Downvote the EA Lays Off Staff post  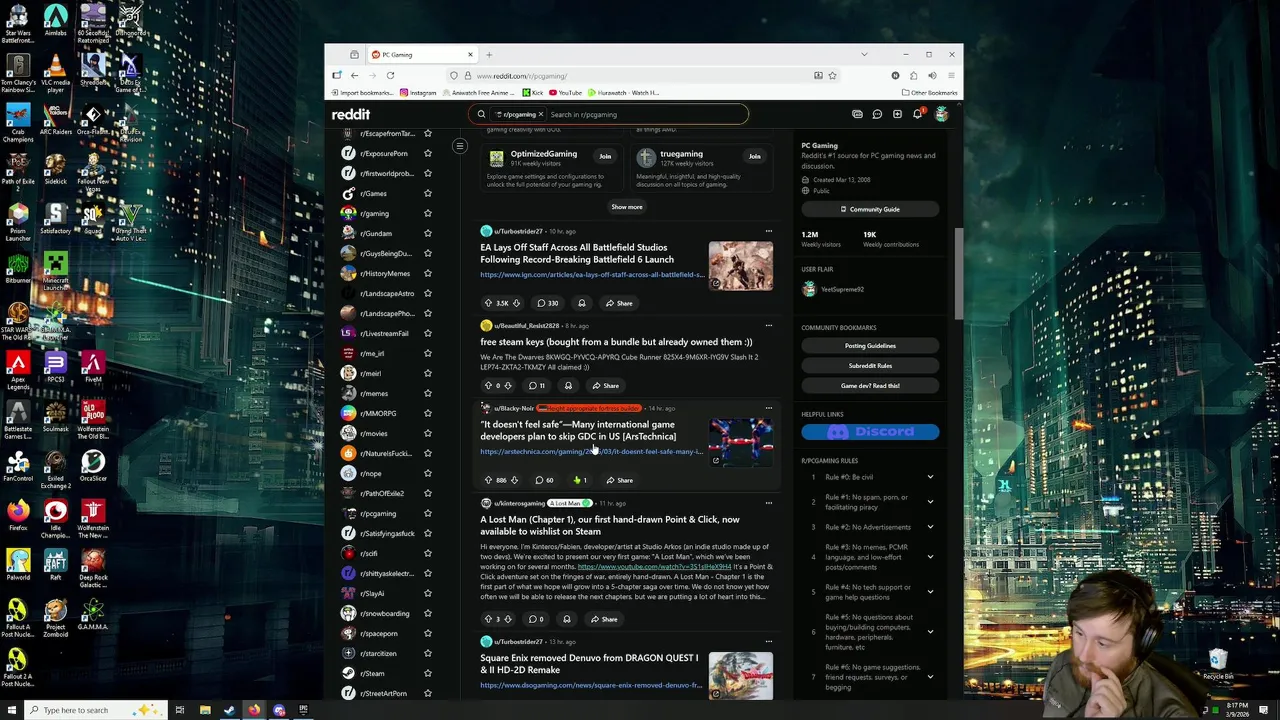(516, 303)
